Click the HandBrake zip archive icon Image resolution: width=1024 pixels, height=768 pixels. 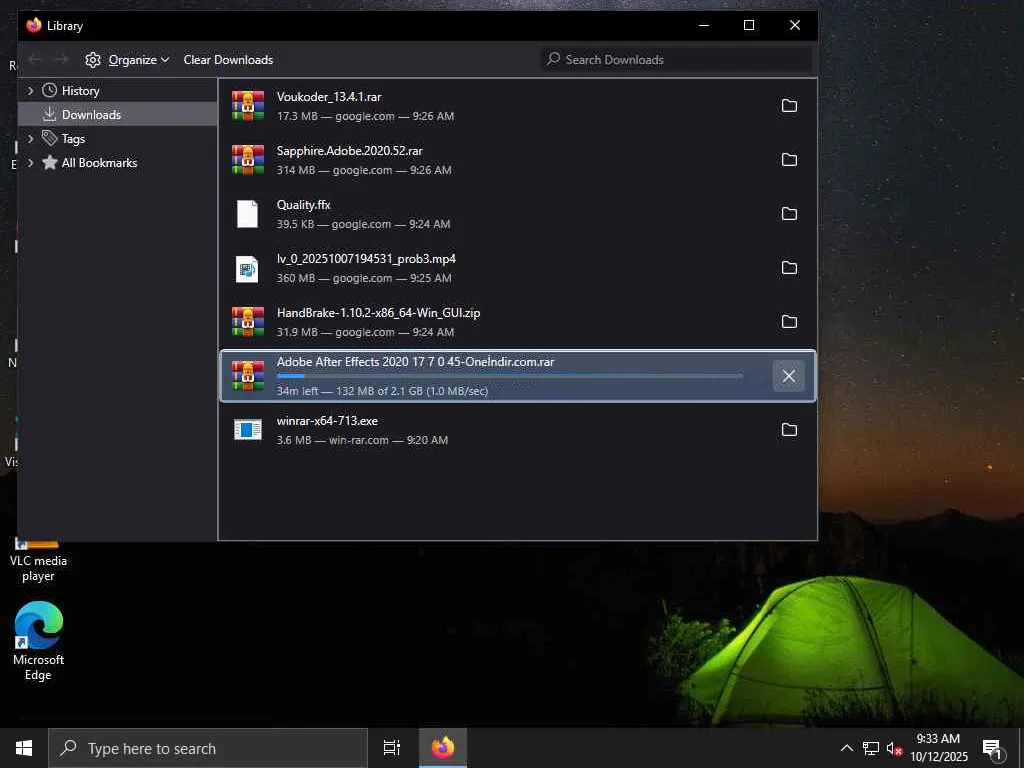coord(248,322)
